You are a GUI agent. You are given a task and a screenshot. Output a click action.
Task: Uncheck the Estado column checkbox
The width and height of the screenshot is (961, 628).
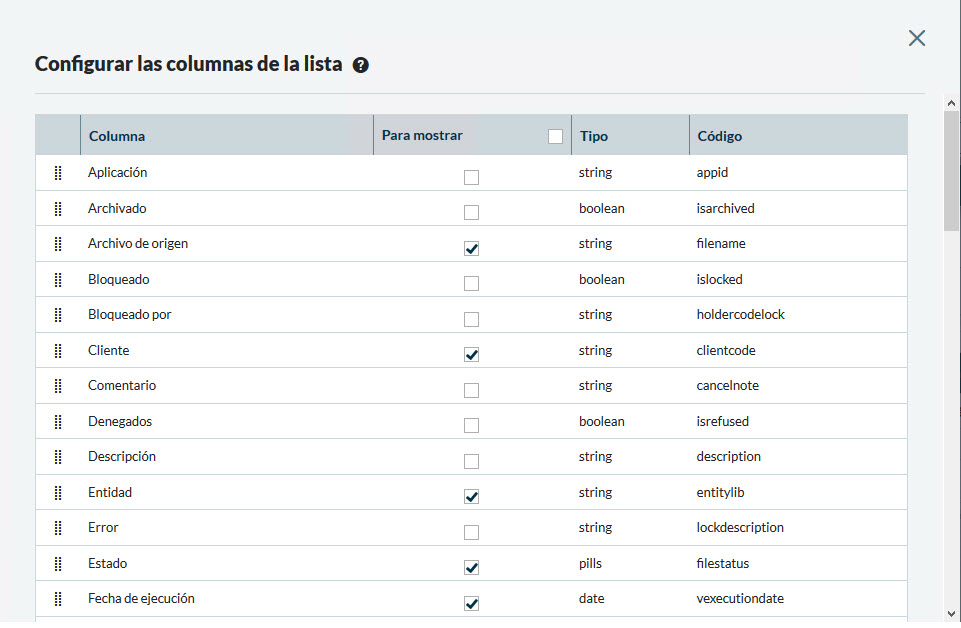click(471, 568)
